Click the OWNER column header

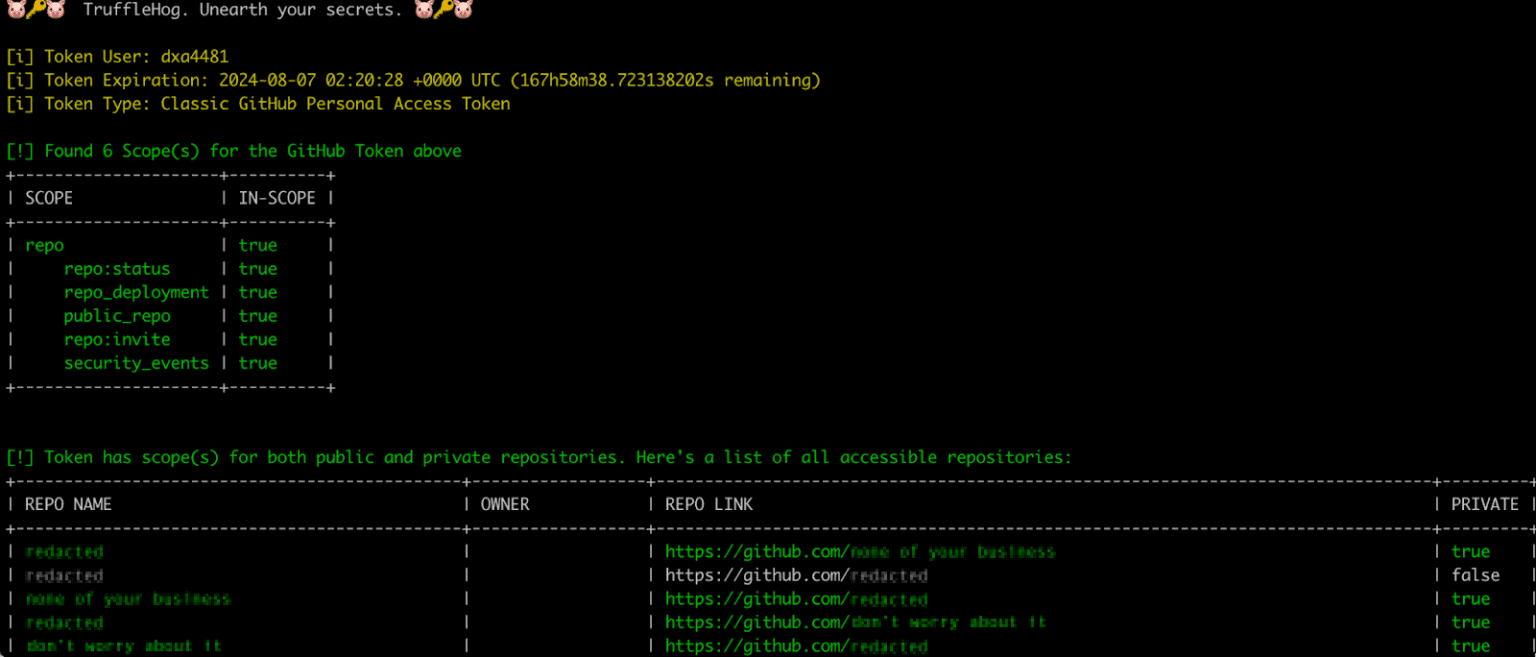(505, 504)
